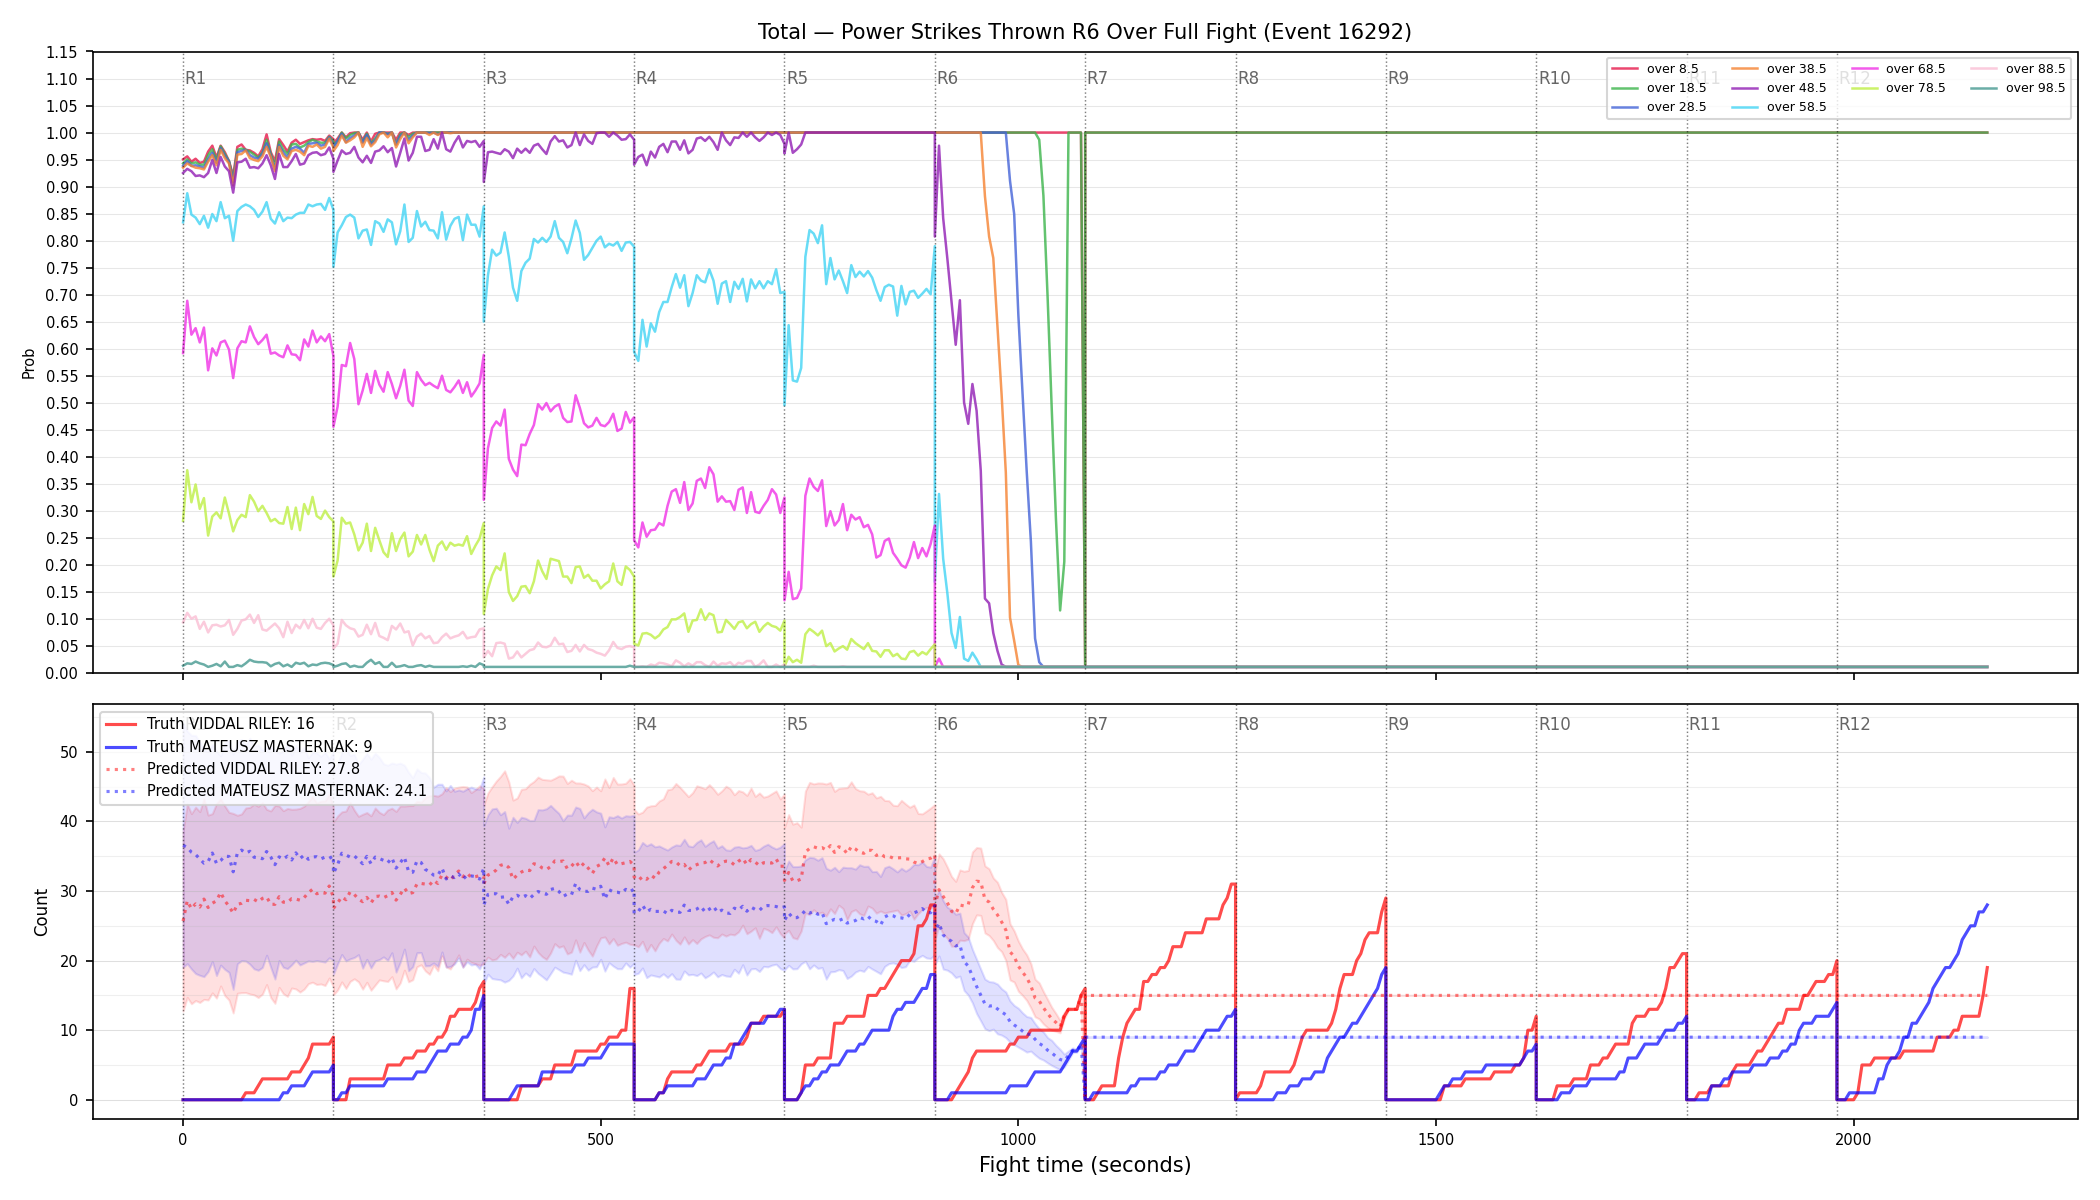This screenshot has width=2100, height=1200.
Task: Click the 50 tick on the Count axis
Action: coord(69,752)
